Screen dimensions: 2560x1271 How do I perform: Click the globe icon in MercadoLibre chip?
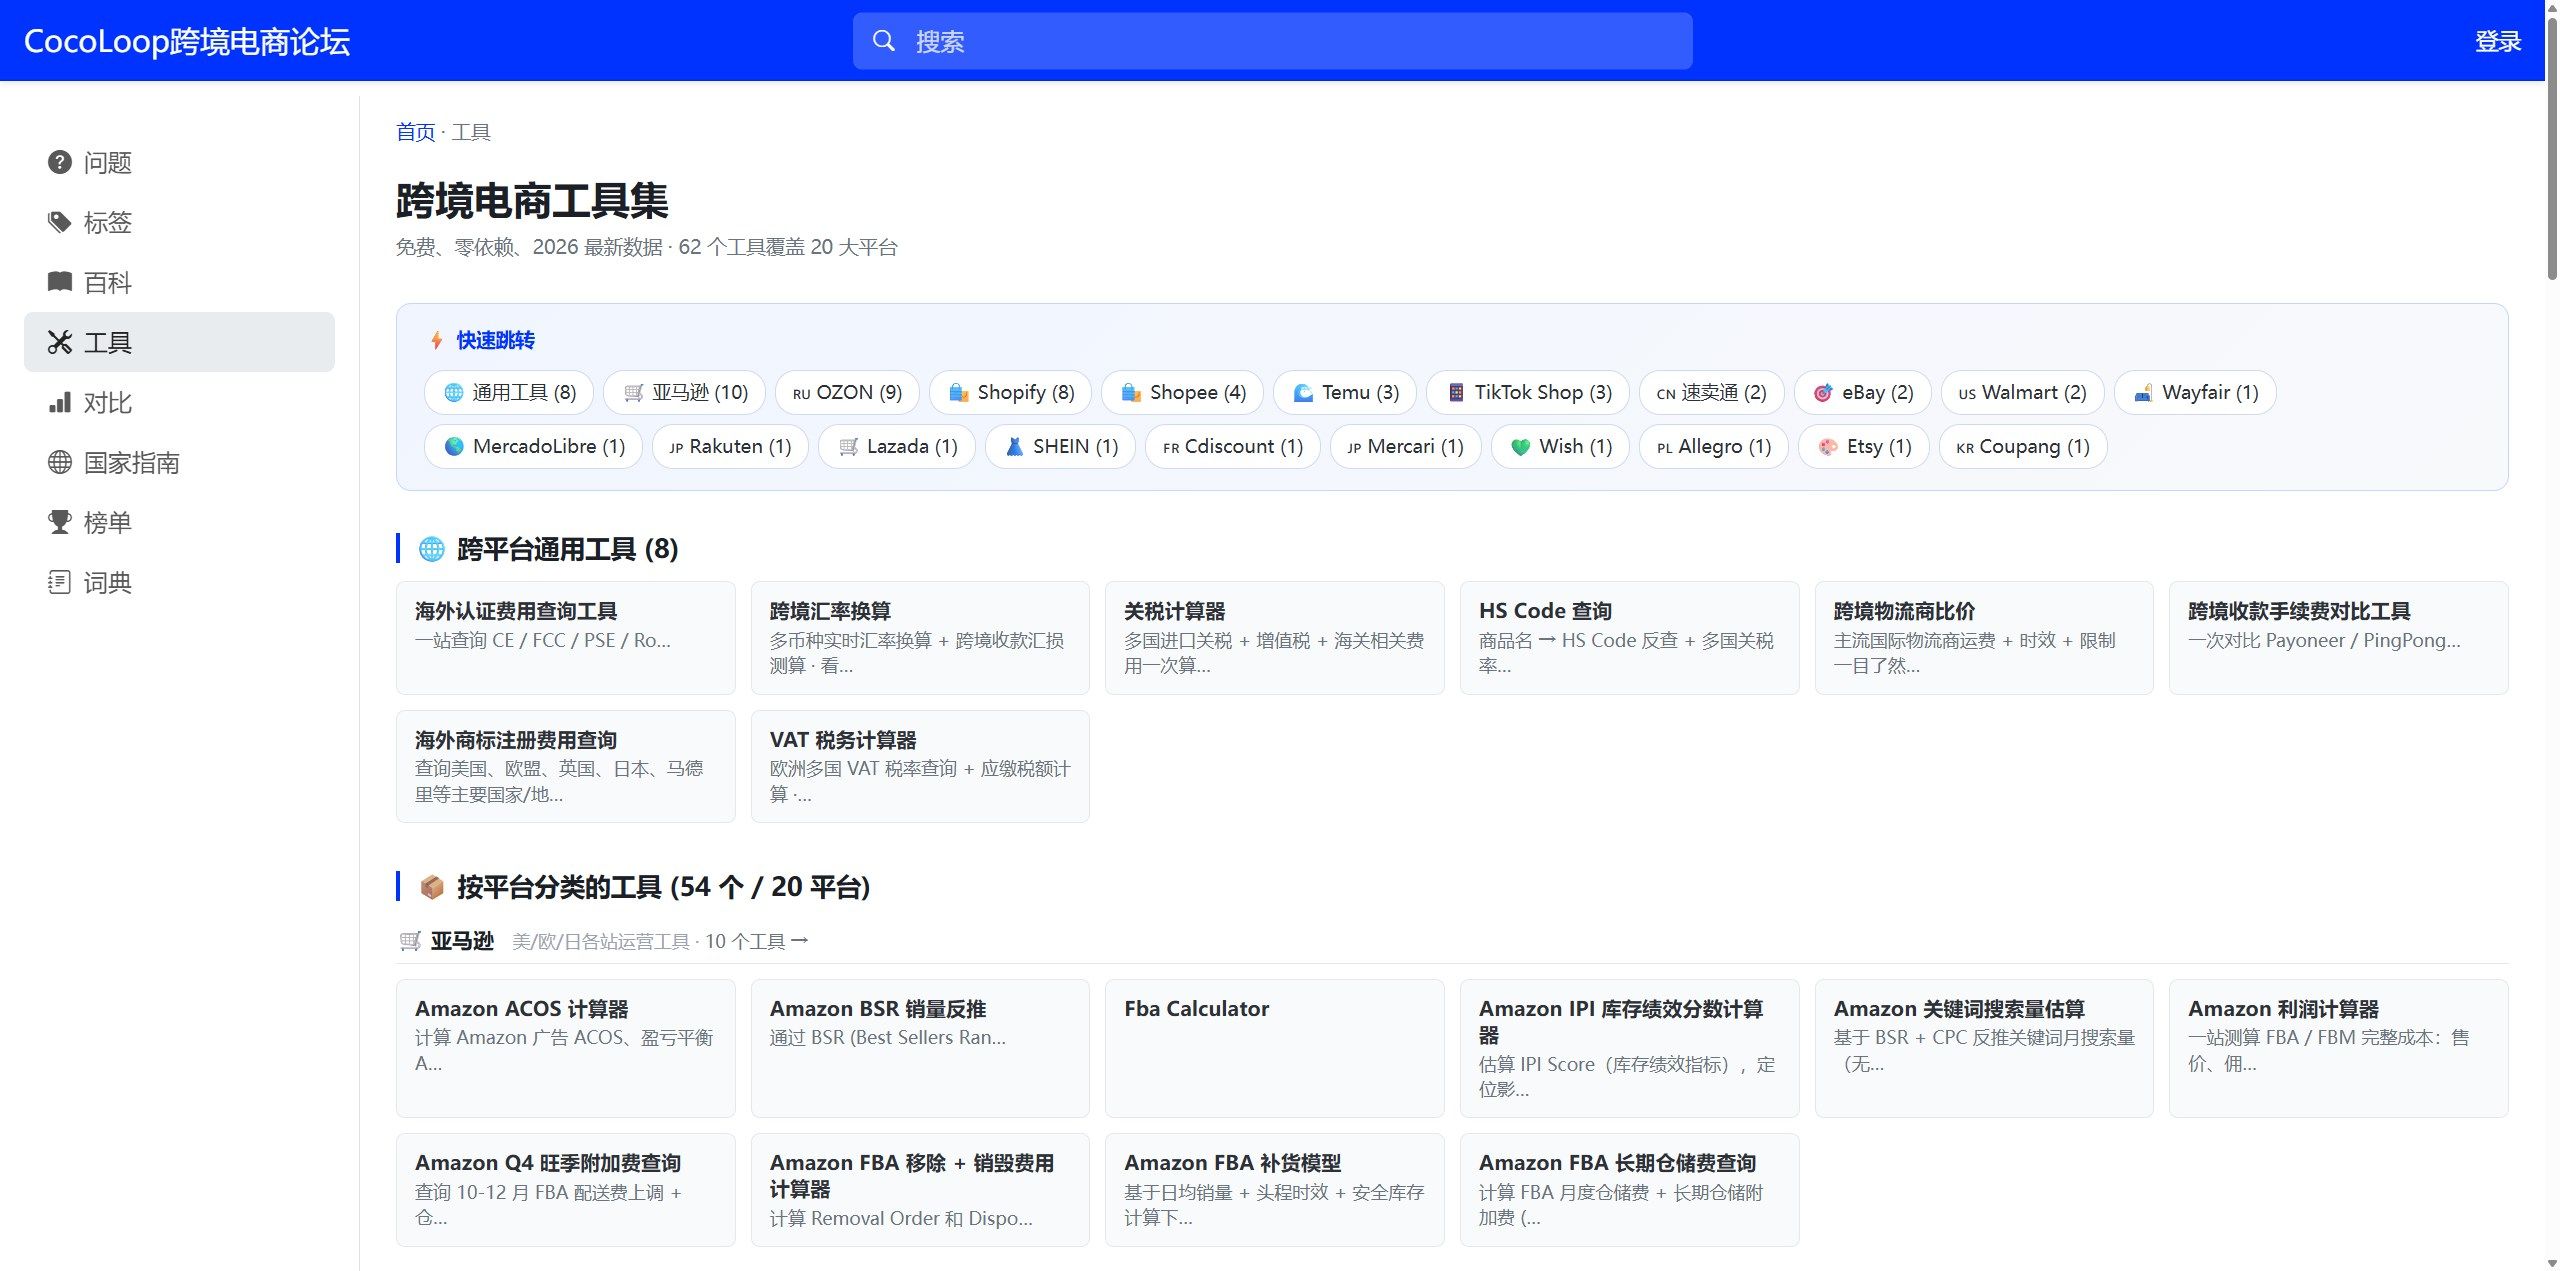click(x=454, y=447)
